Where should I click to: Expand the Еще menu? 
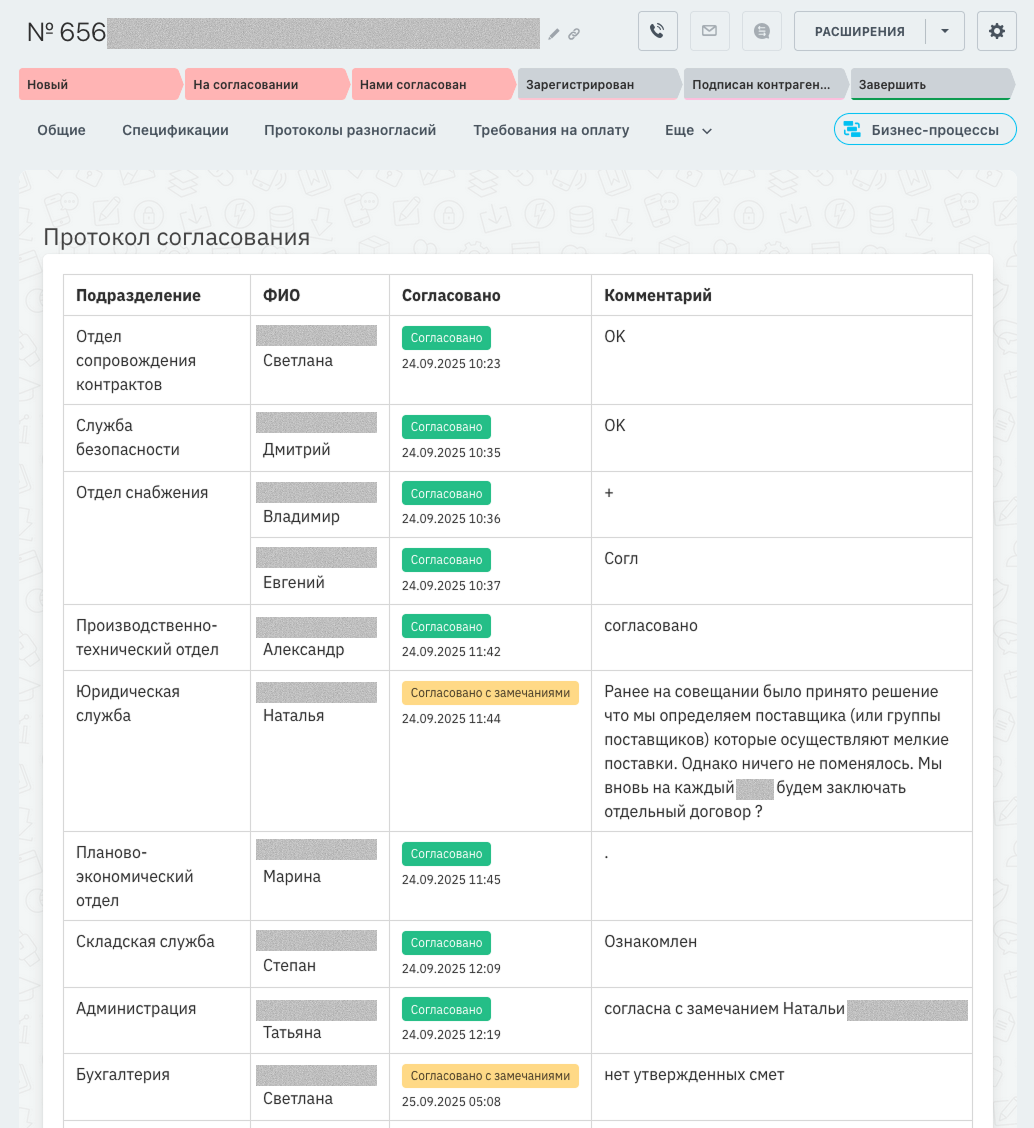coord(688,130)
